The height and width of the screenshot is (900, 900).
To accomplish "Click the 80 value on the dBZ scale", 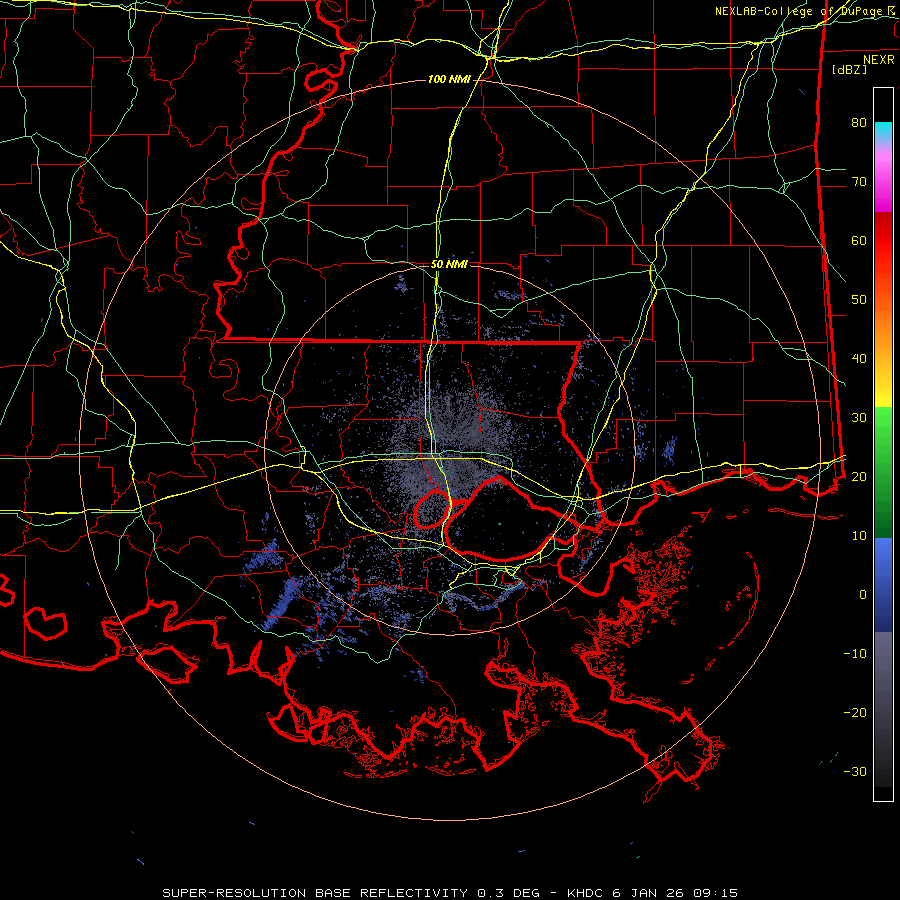I will pos(859,122).
